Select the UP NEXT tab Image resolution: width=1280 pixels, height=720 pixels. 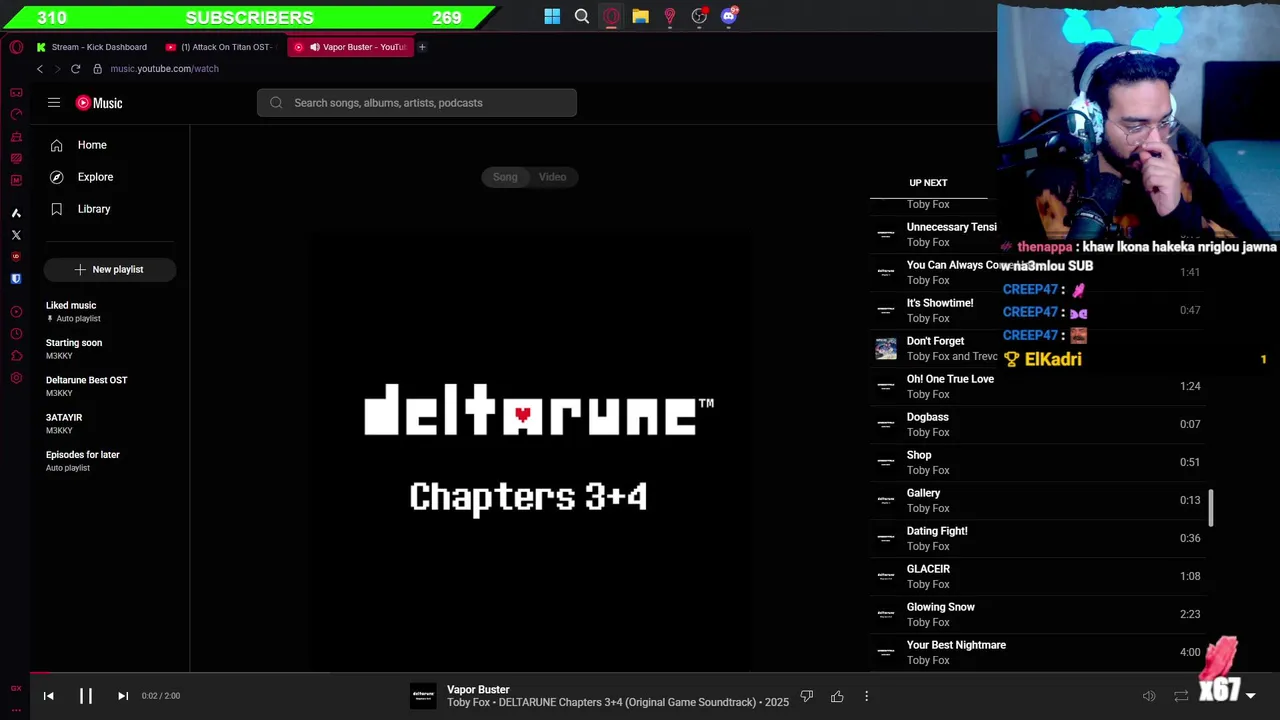tap(928, 183)
